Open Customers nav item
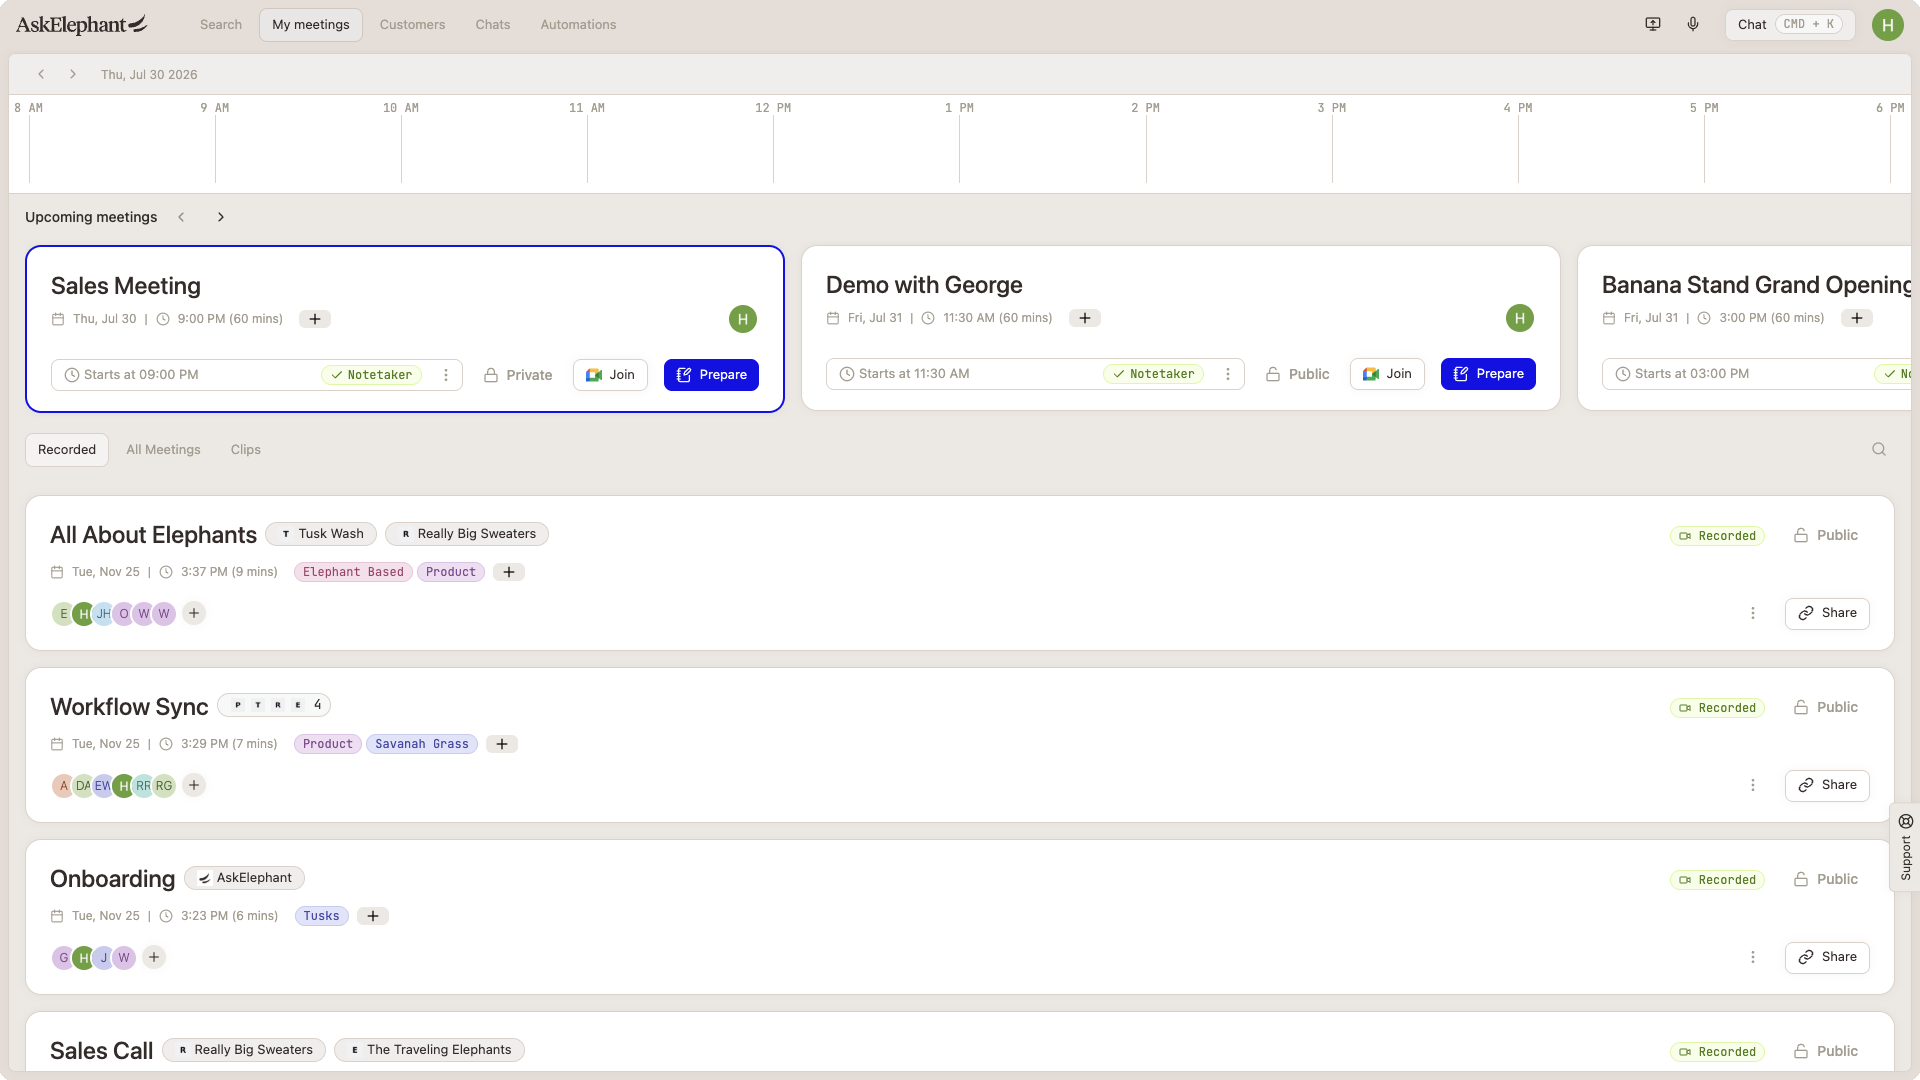The width and height of the screenshot is (1920, 1080). (x=413, y=24)
